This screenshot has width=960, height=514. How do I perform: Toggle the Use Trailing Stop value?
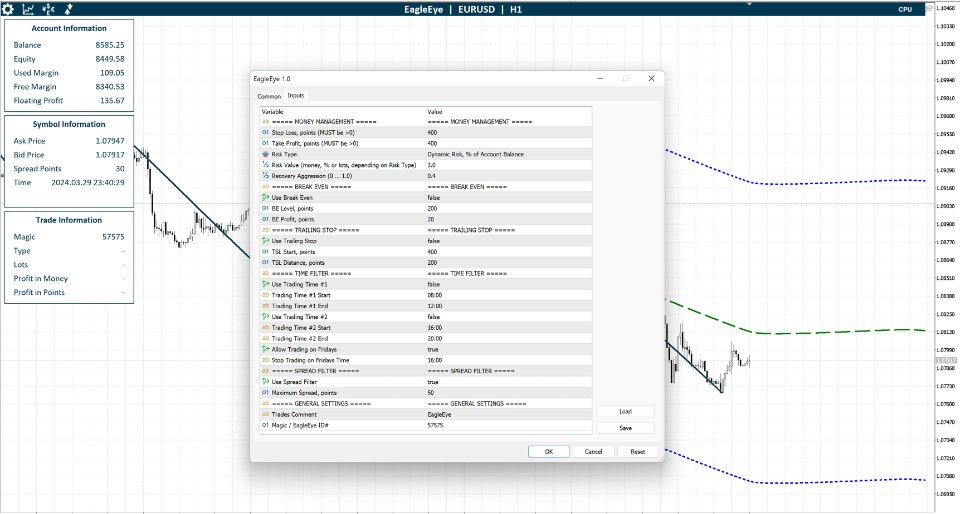[433, 241]
